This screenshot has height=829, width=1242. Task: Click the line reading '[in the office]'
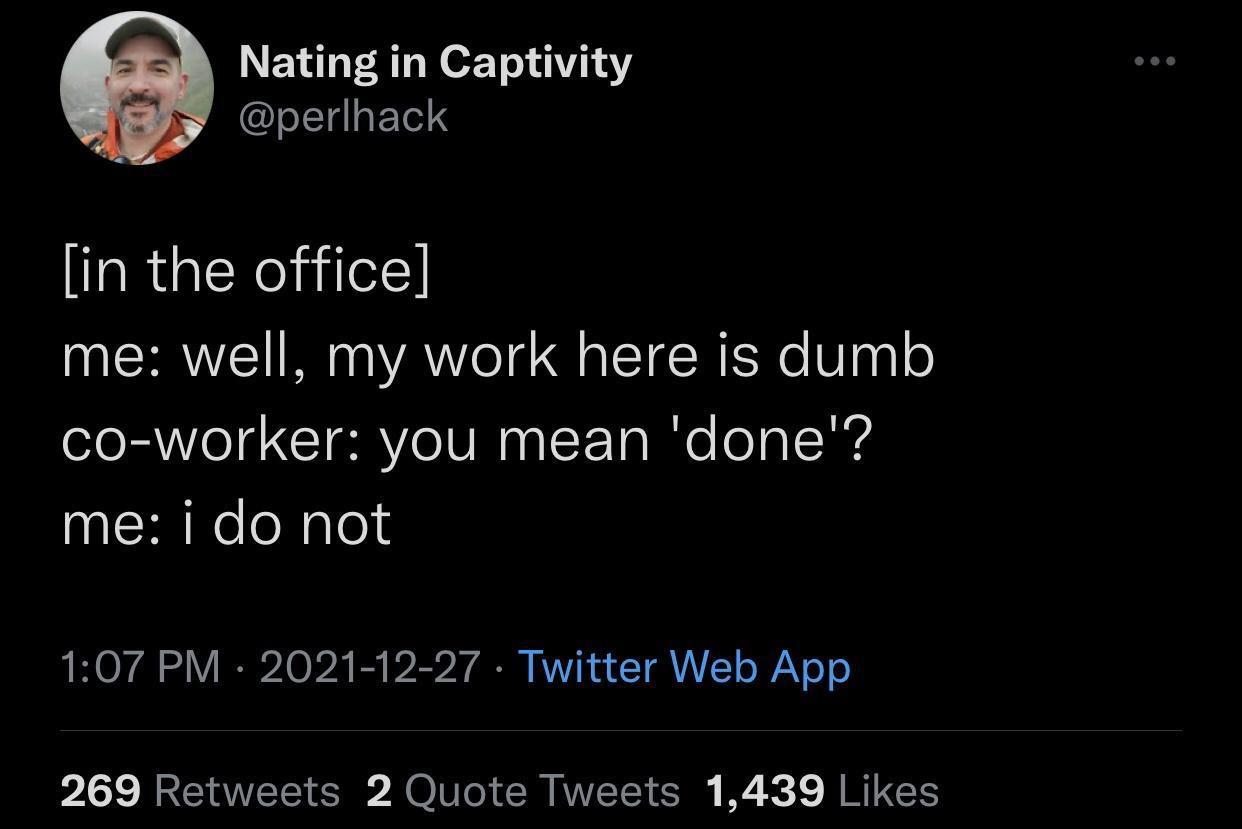(x=245, y=268)
